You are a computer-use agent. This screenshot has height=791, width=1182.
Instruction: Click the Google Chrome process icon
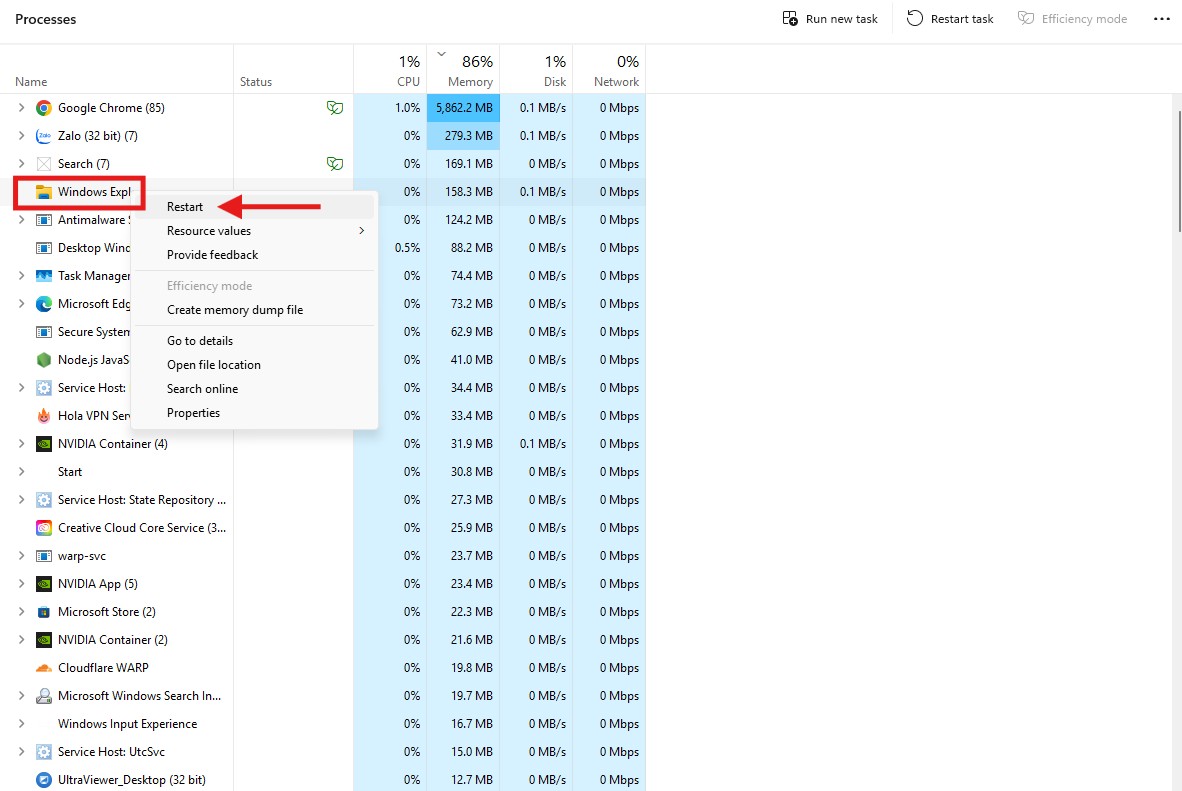44,108
